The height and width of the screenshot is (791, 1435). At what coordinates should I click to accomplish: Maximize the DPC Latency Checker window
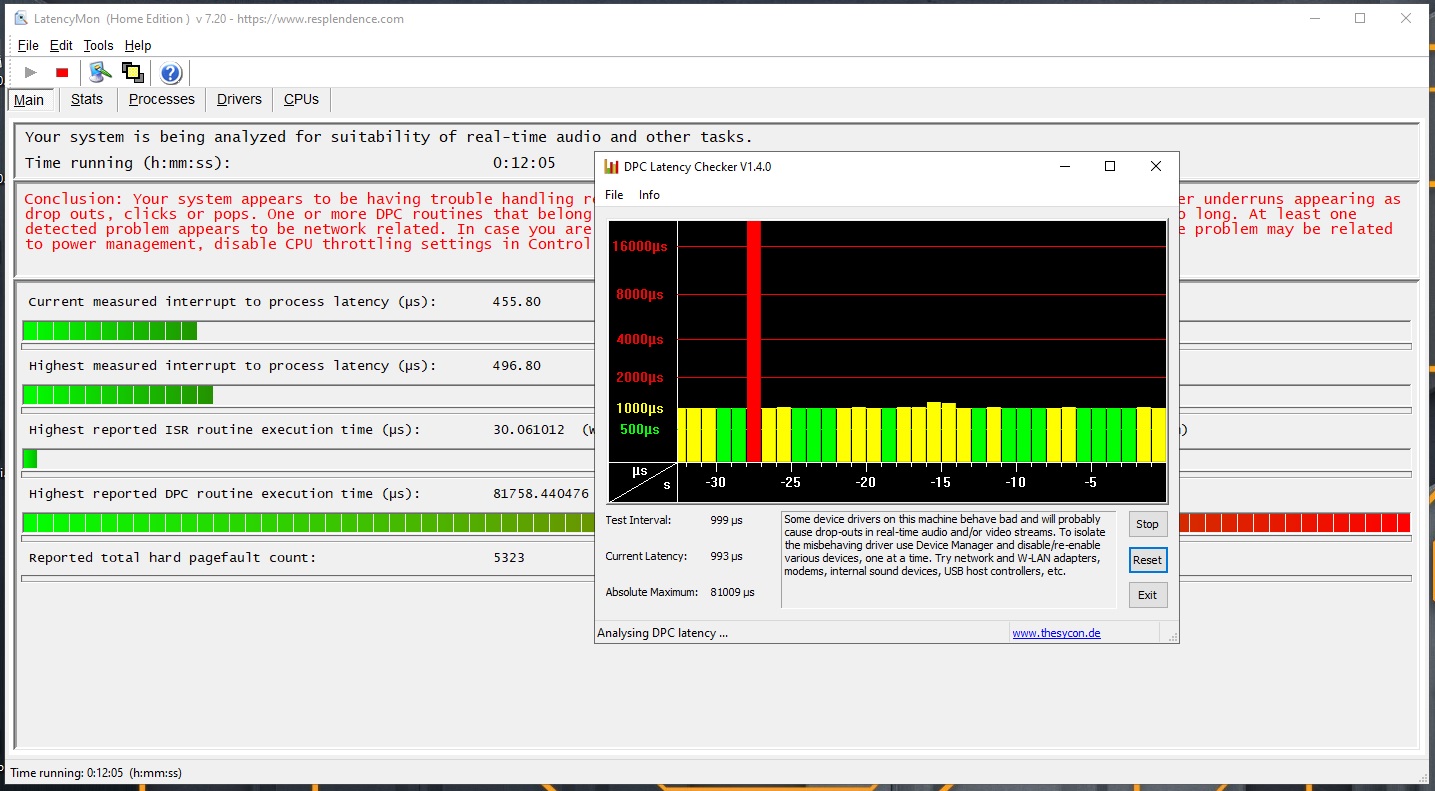pyautogui.click(x=1109, y=167)
